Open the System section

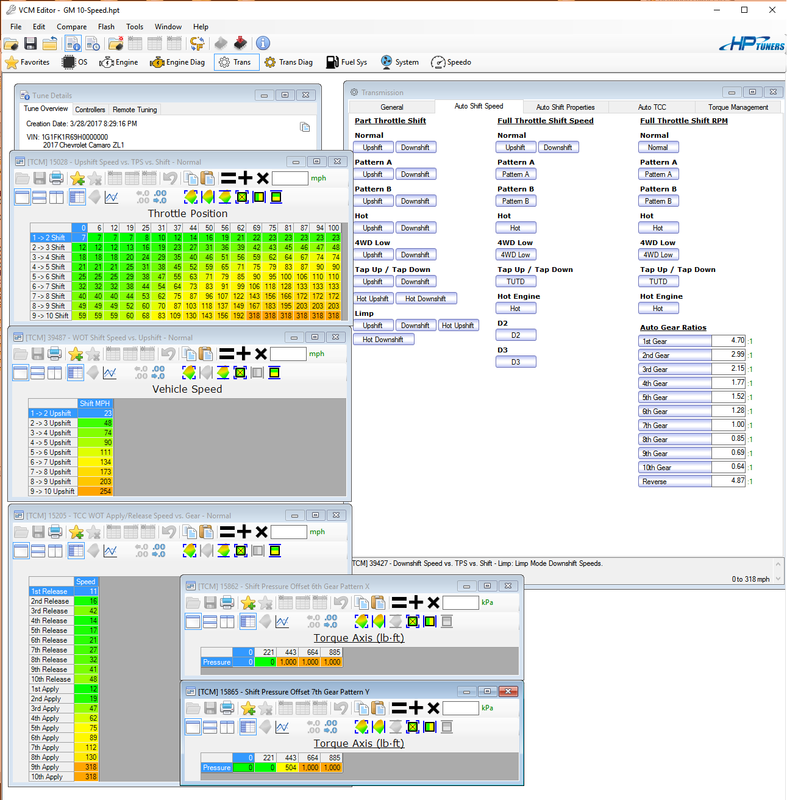coord(399,62)
